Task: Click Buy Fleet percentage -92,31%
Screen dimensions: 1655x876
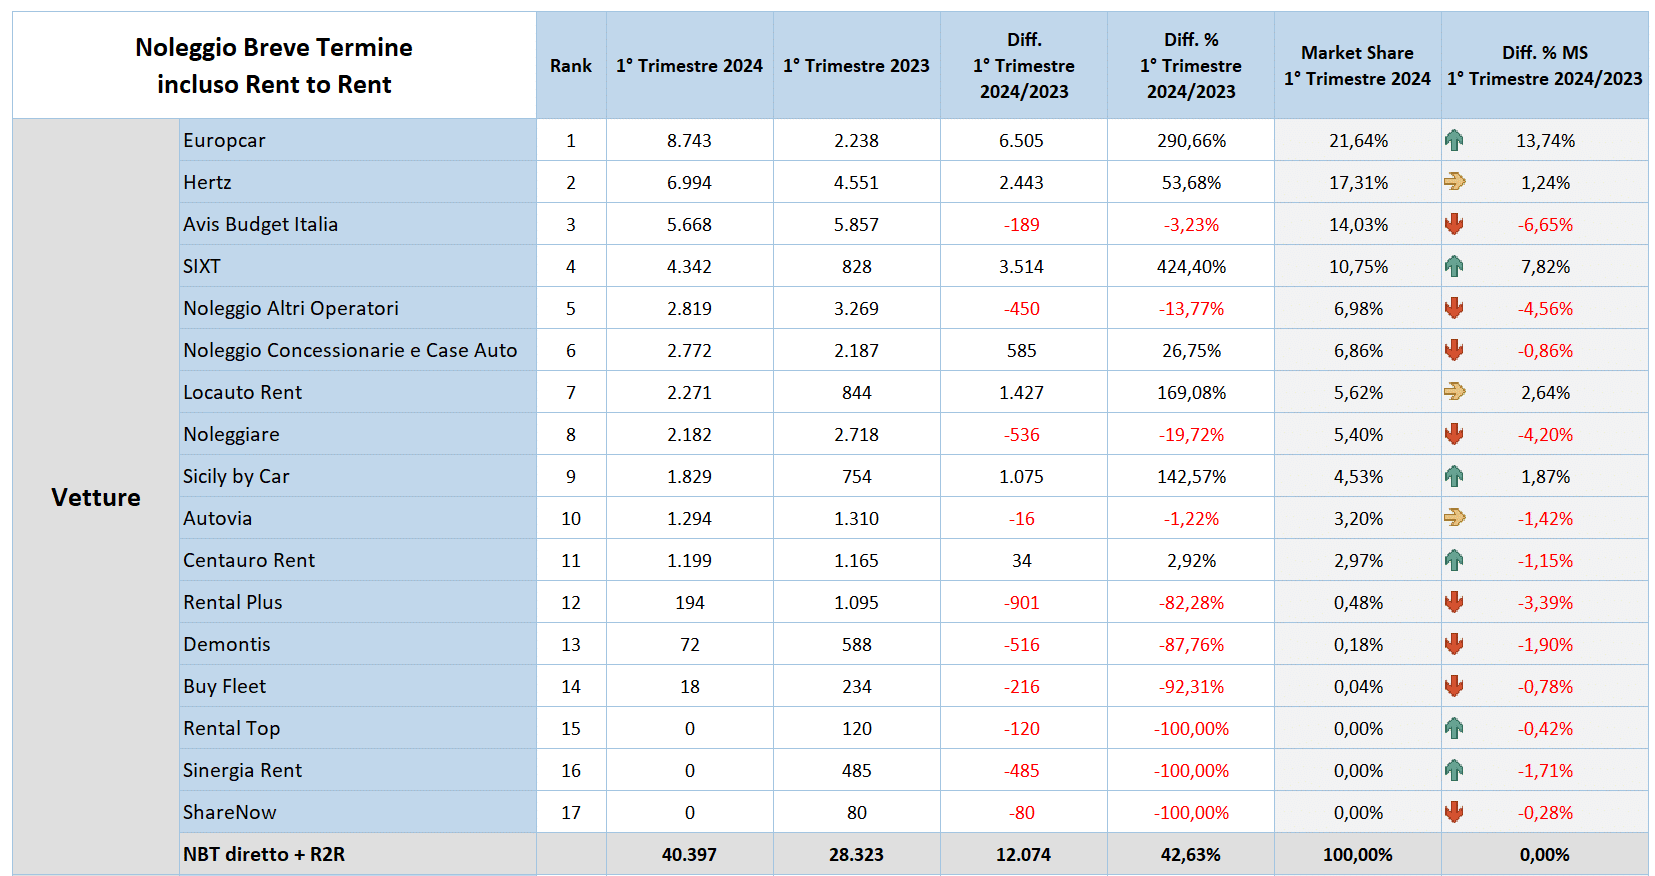Action: click(1191, 687)
